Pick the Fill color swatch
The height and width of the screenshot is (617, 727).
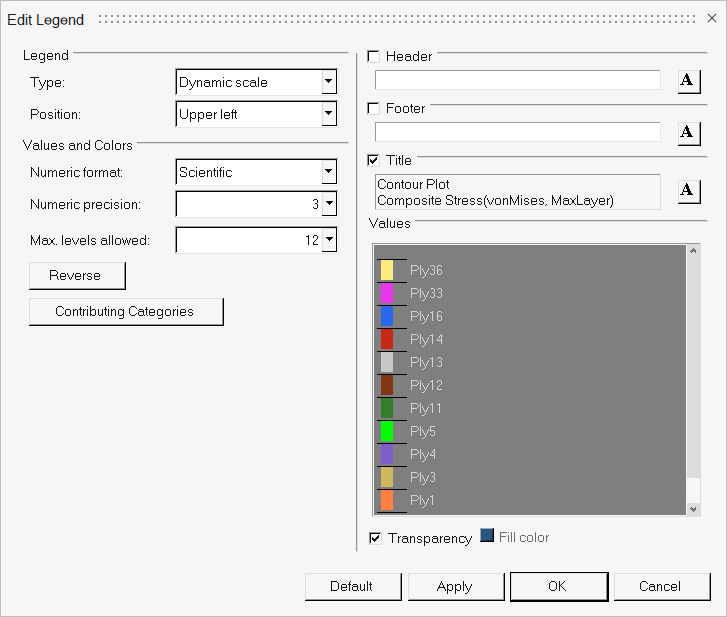click(x=487, y=536)
